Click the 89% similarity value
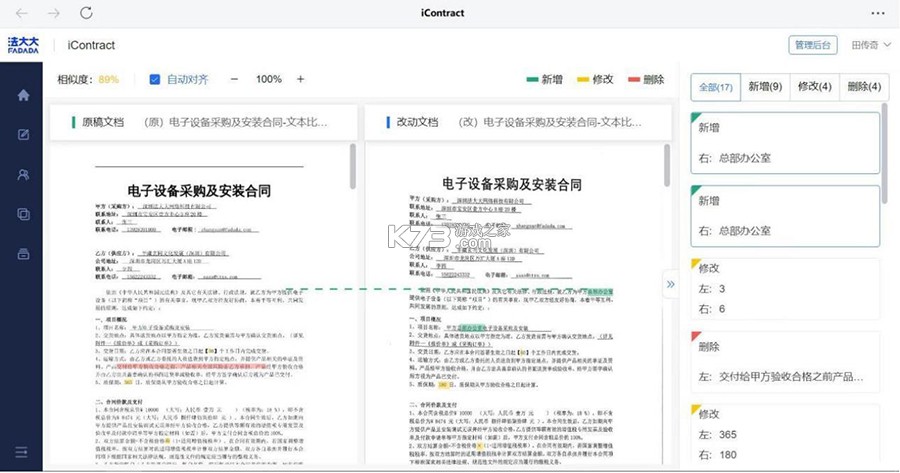 [x=108, y=79]
